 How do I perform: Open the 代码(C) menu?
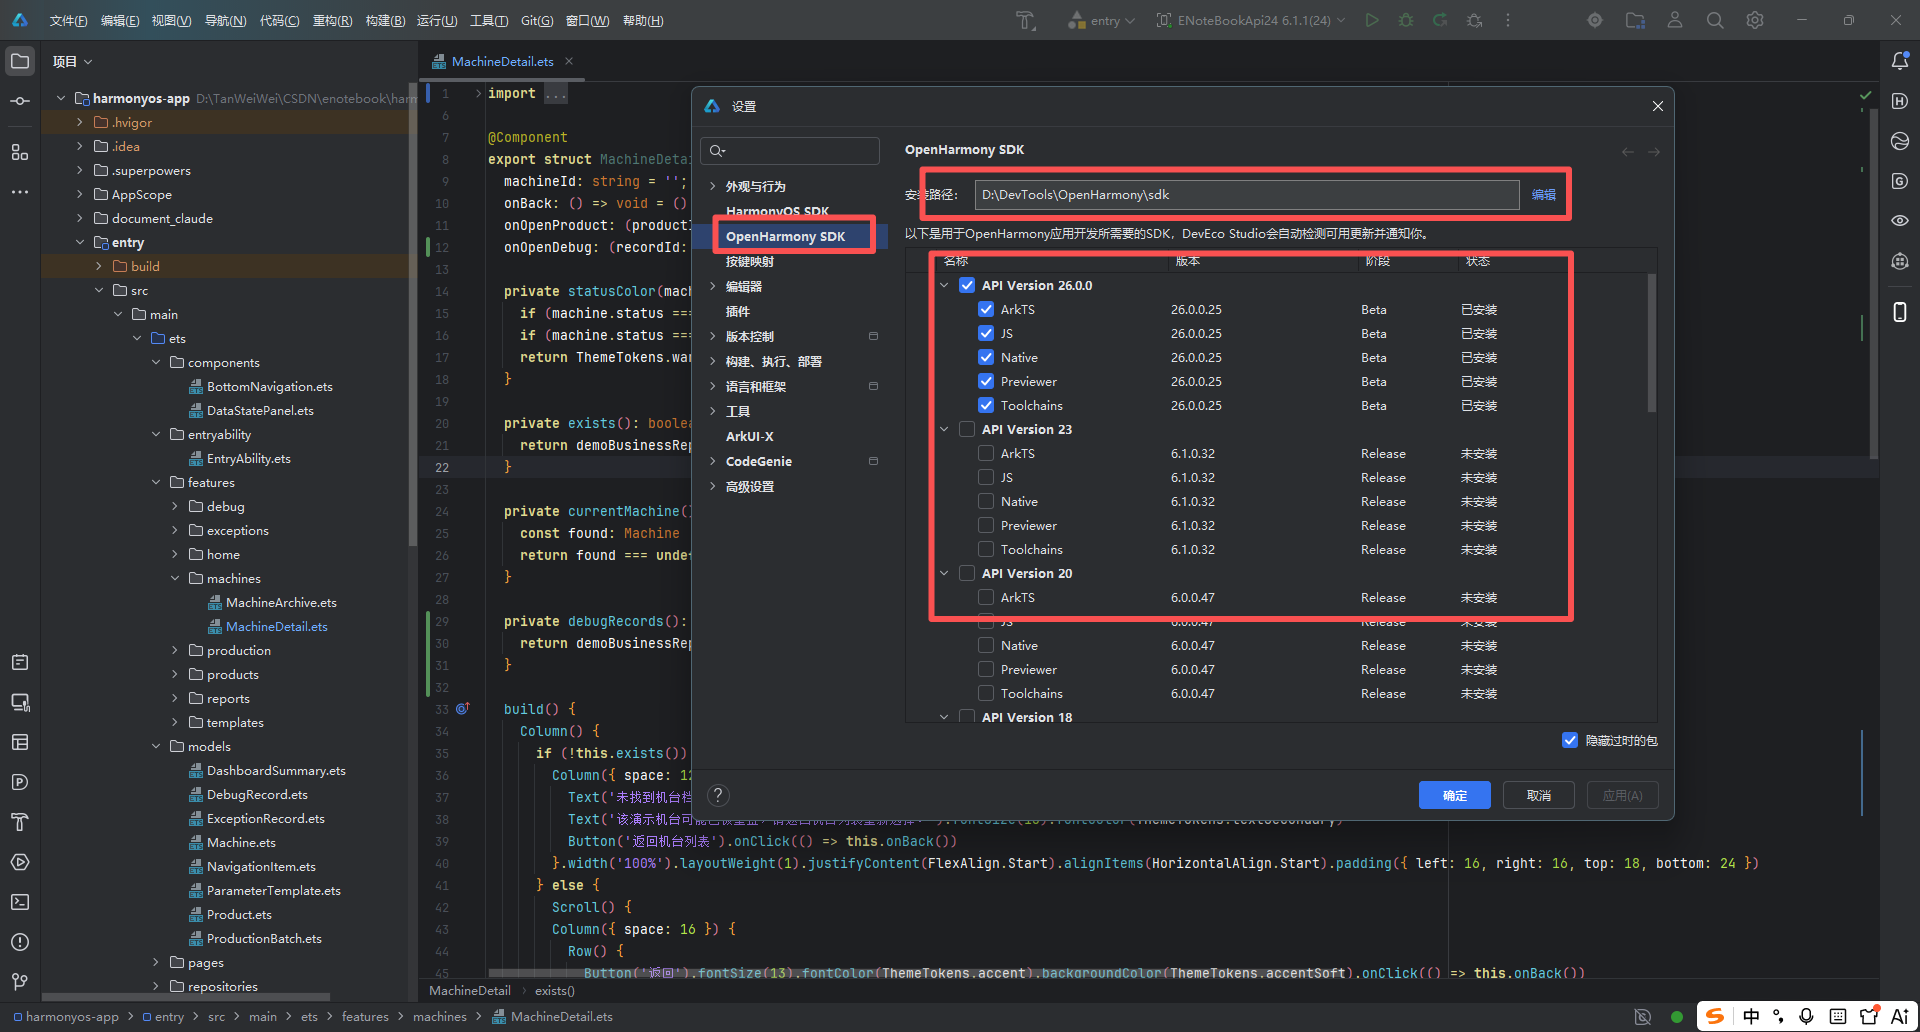pyautogui.click(x=279, y=20)
